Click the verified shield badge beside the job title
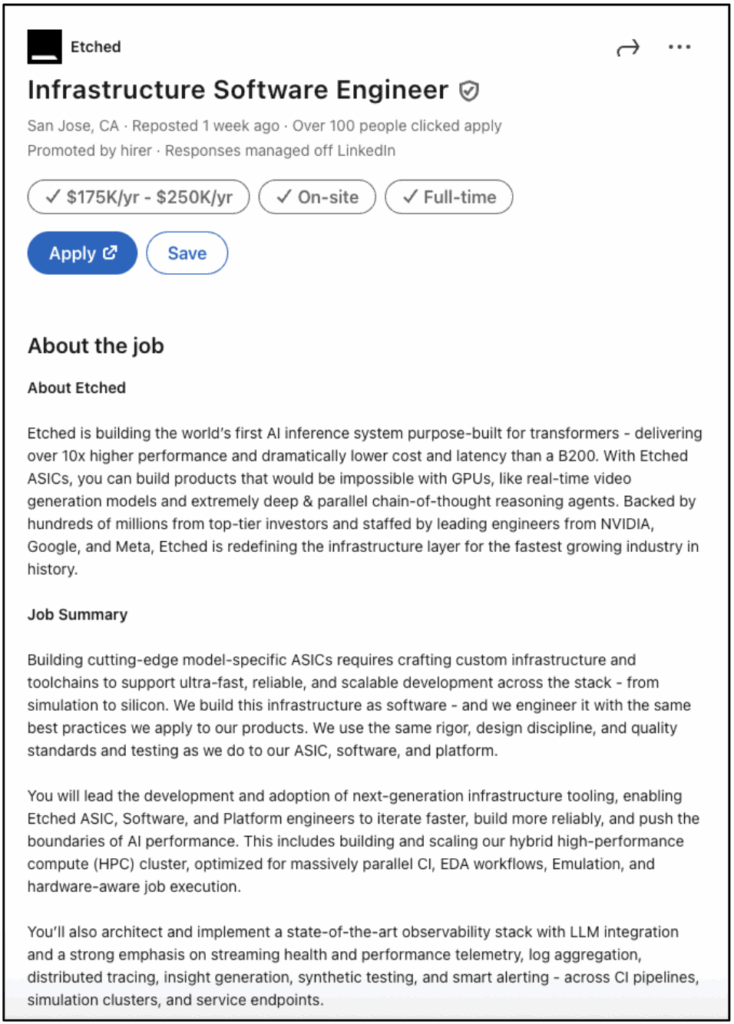The height and width of the screenshot is (1024, 734). [x=469, y=91]
